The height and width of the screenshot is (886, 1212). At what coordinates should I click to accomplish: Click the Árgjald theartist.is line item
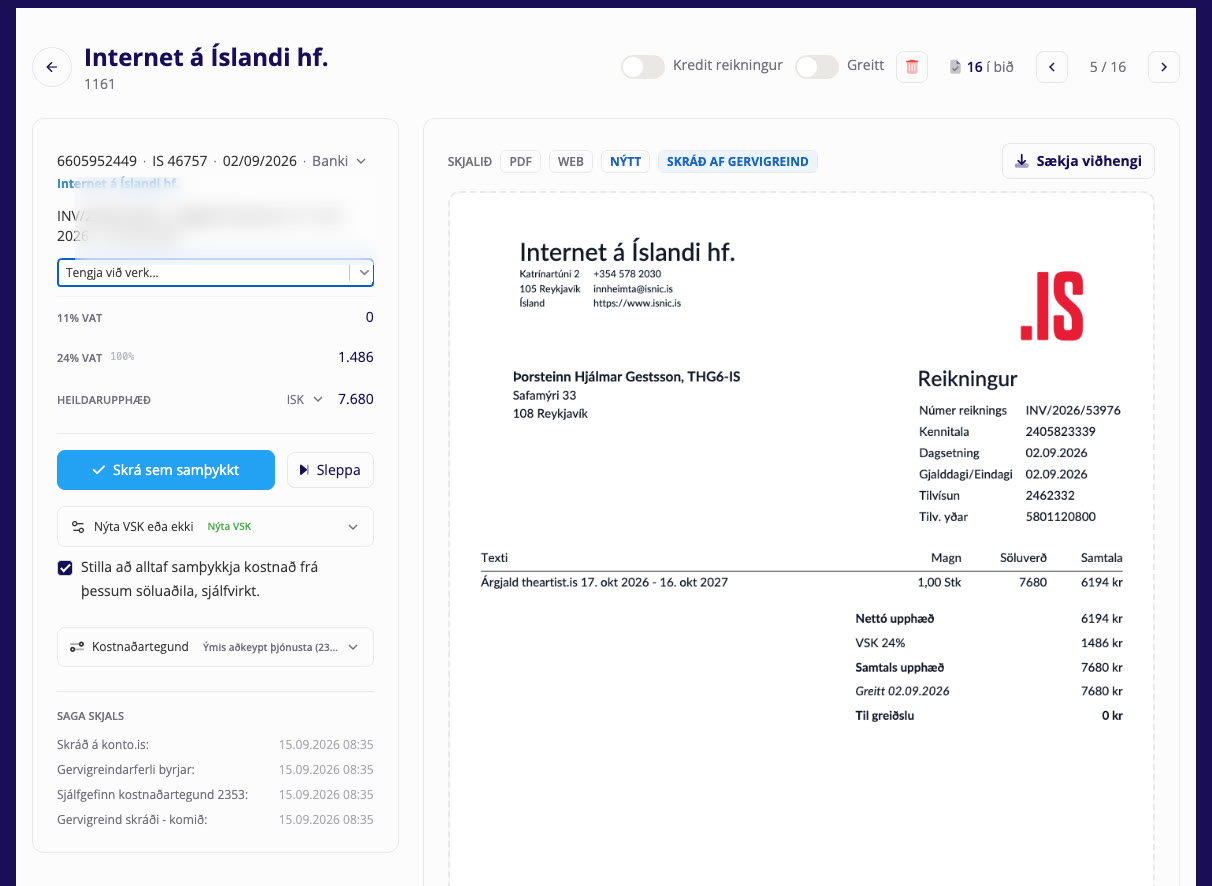click(604, 582)
